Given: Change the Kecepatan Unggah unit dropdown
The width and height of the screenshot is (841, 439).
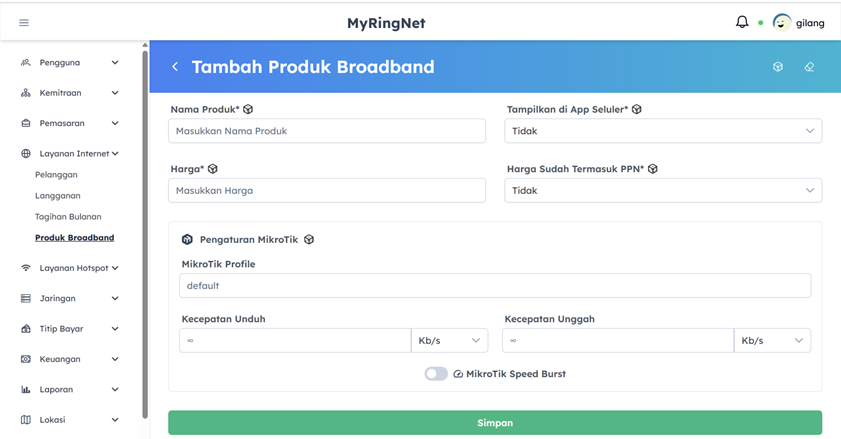Looking at the screenshot, I should click(772, 341).
